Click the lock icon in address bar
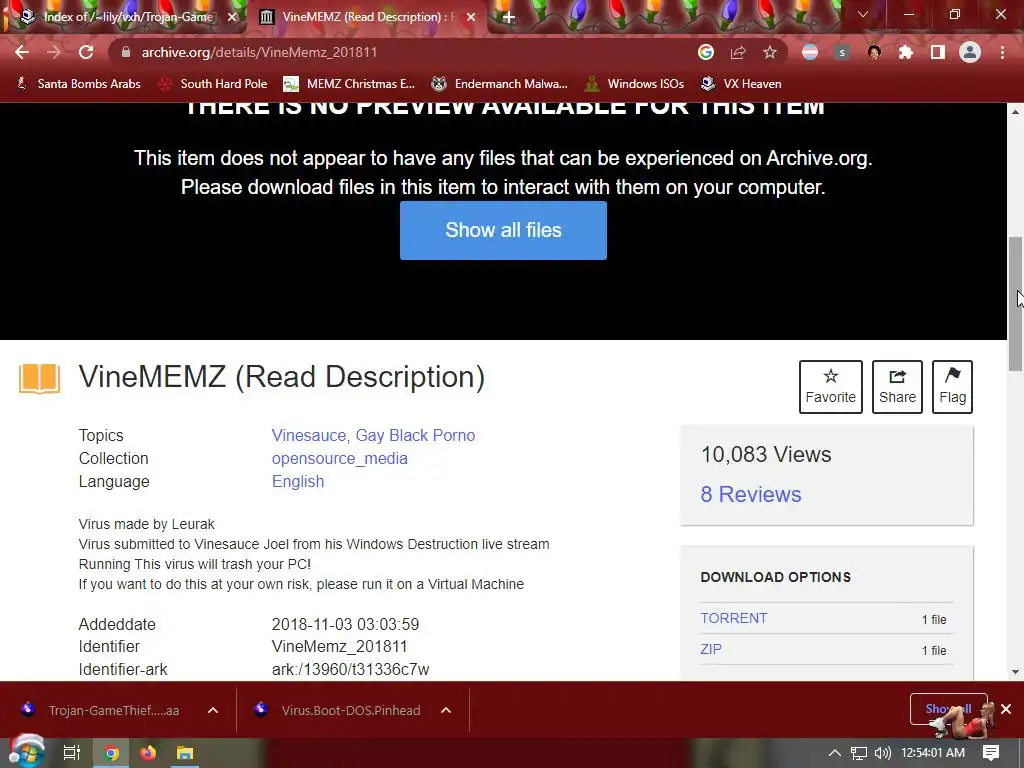Image resolution: width=1024 pixels, height=768 pixels. (x=125, y=52)
